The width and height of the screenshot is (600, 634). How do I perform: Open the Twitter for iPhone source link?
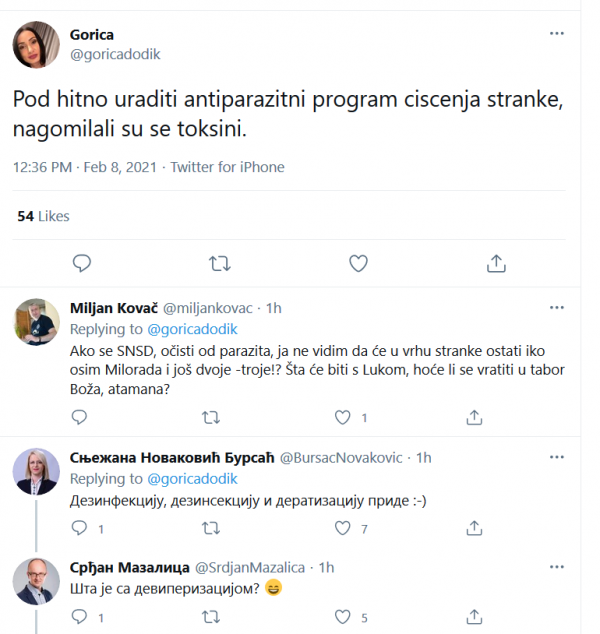(227, 167)
